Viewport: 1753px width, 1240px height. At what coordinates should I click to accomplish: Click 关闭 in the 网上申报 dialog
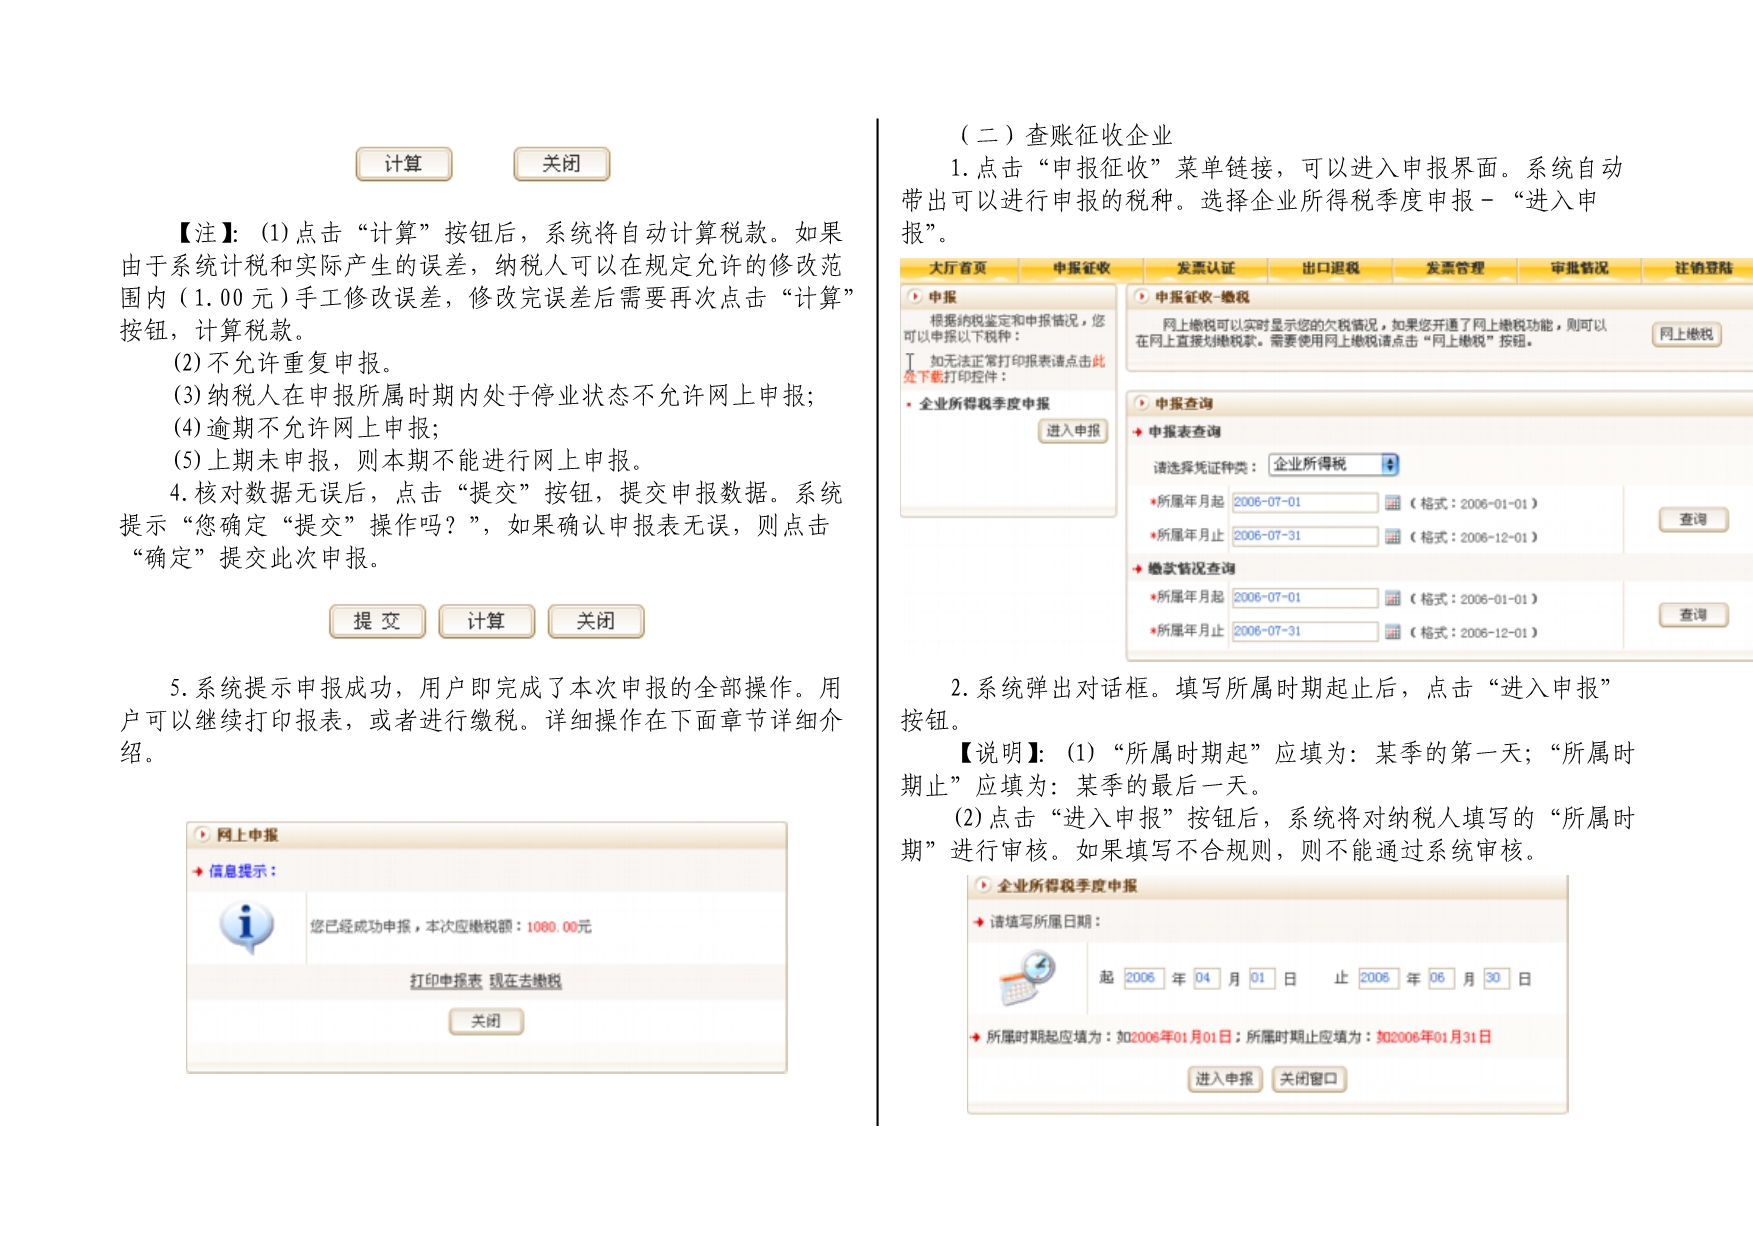pyautogui.click(x=486, y=1021)
